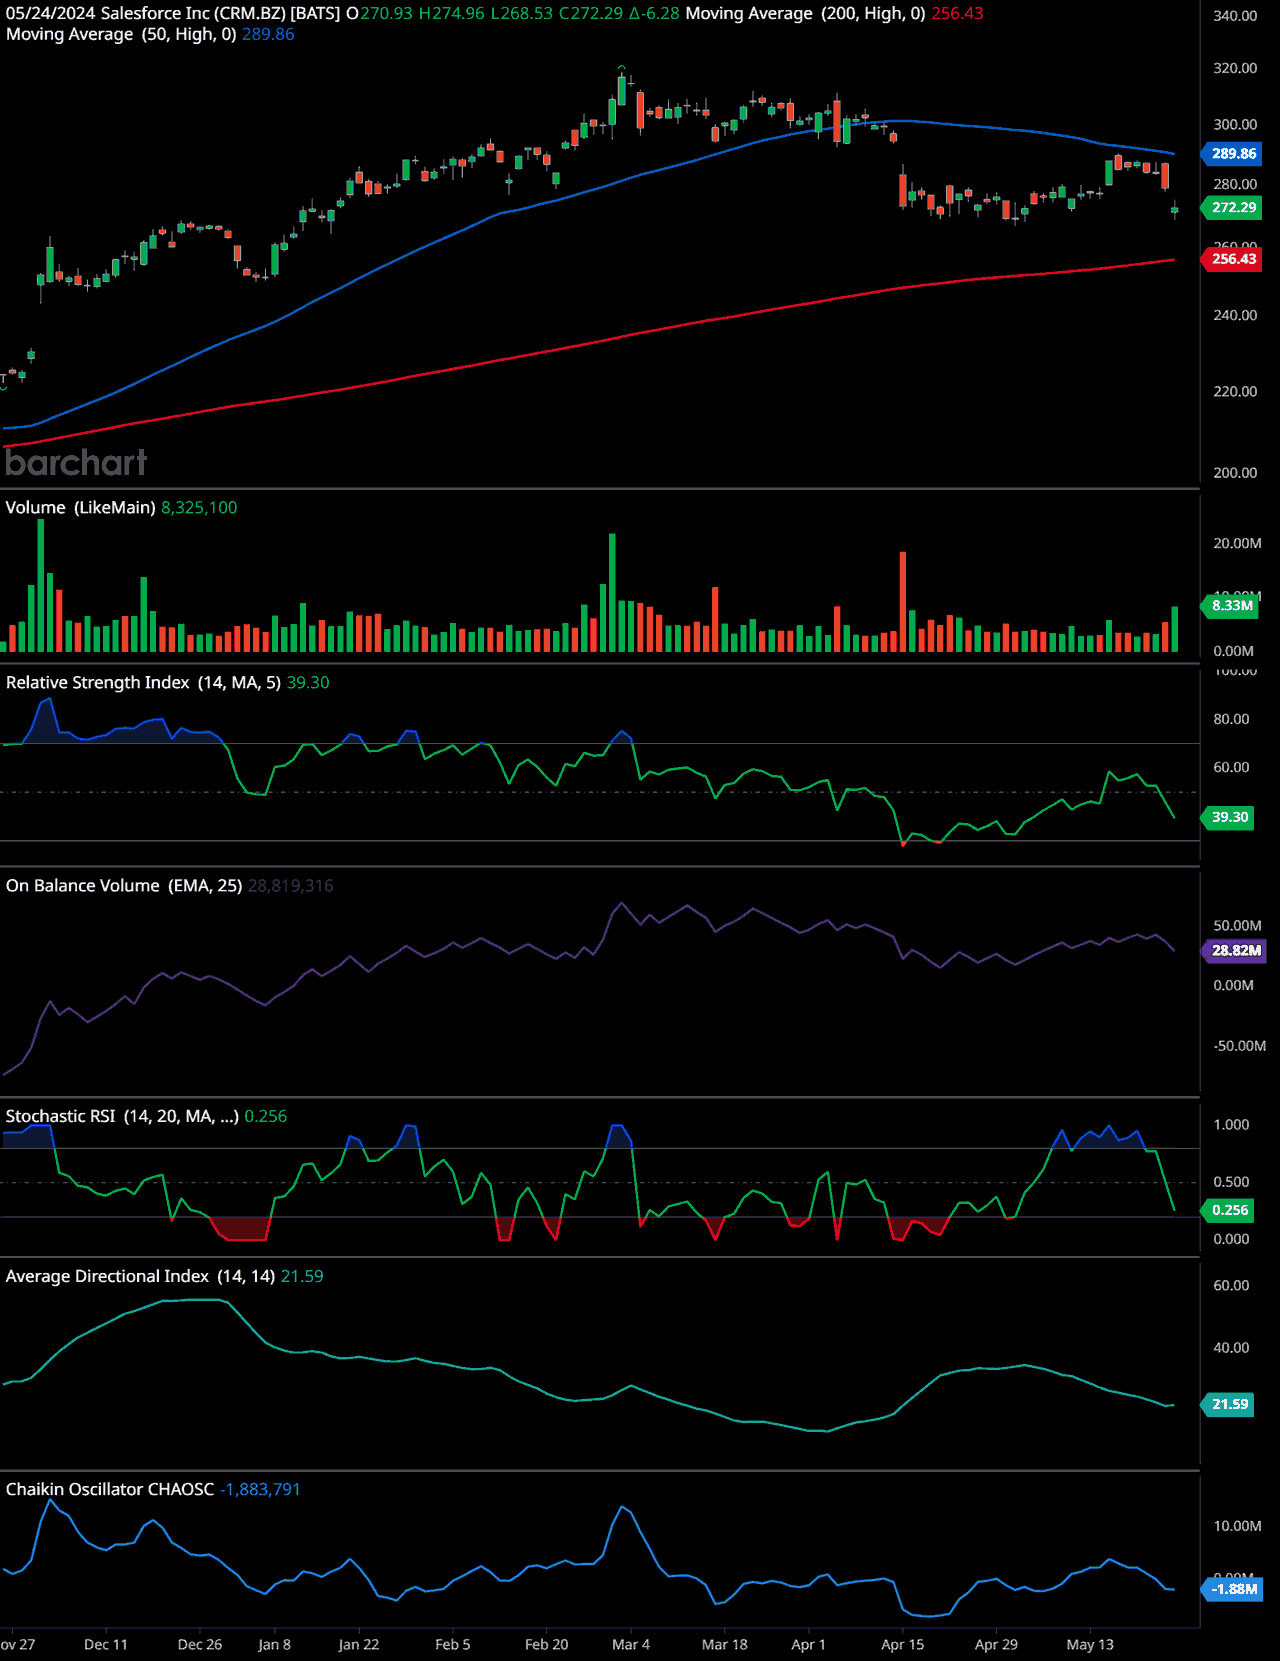The width and height of the screenshot is (1280, 1661).
Task: Click the 300.00 price axis label
Action: click(1235, 124)
